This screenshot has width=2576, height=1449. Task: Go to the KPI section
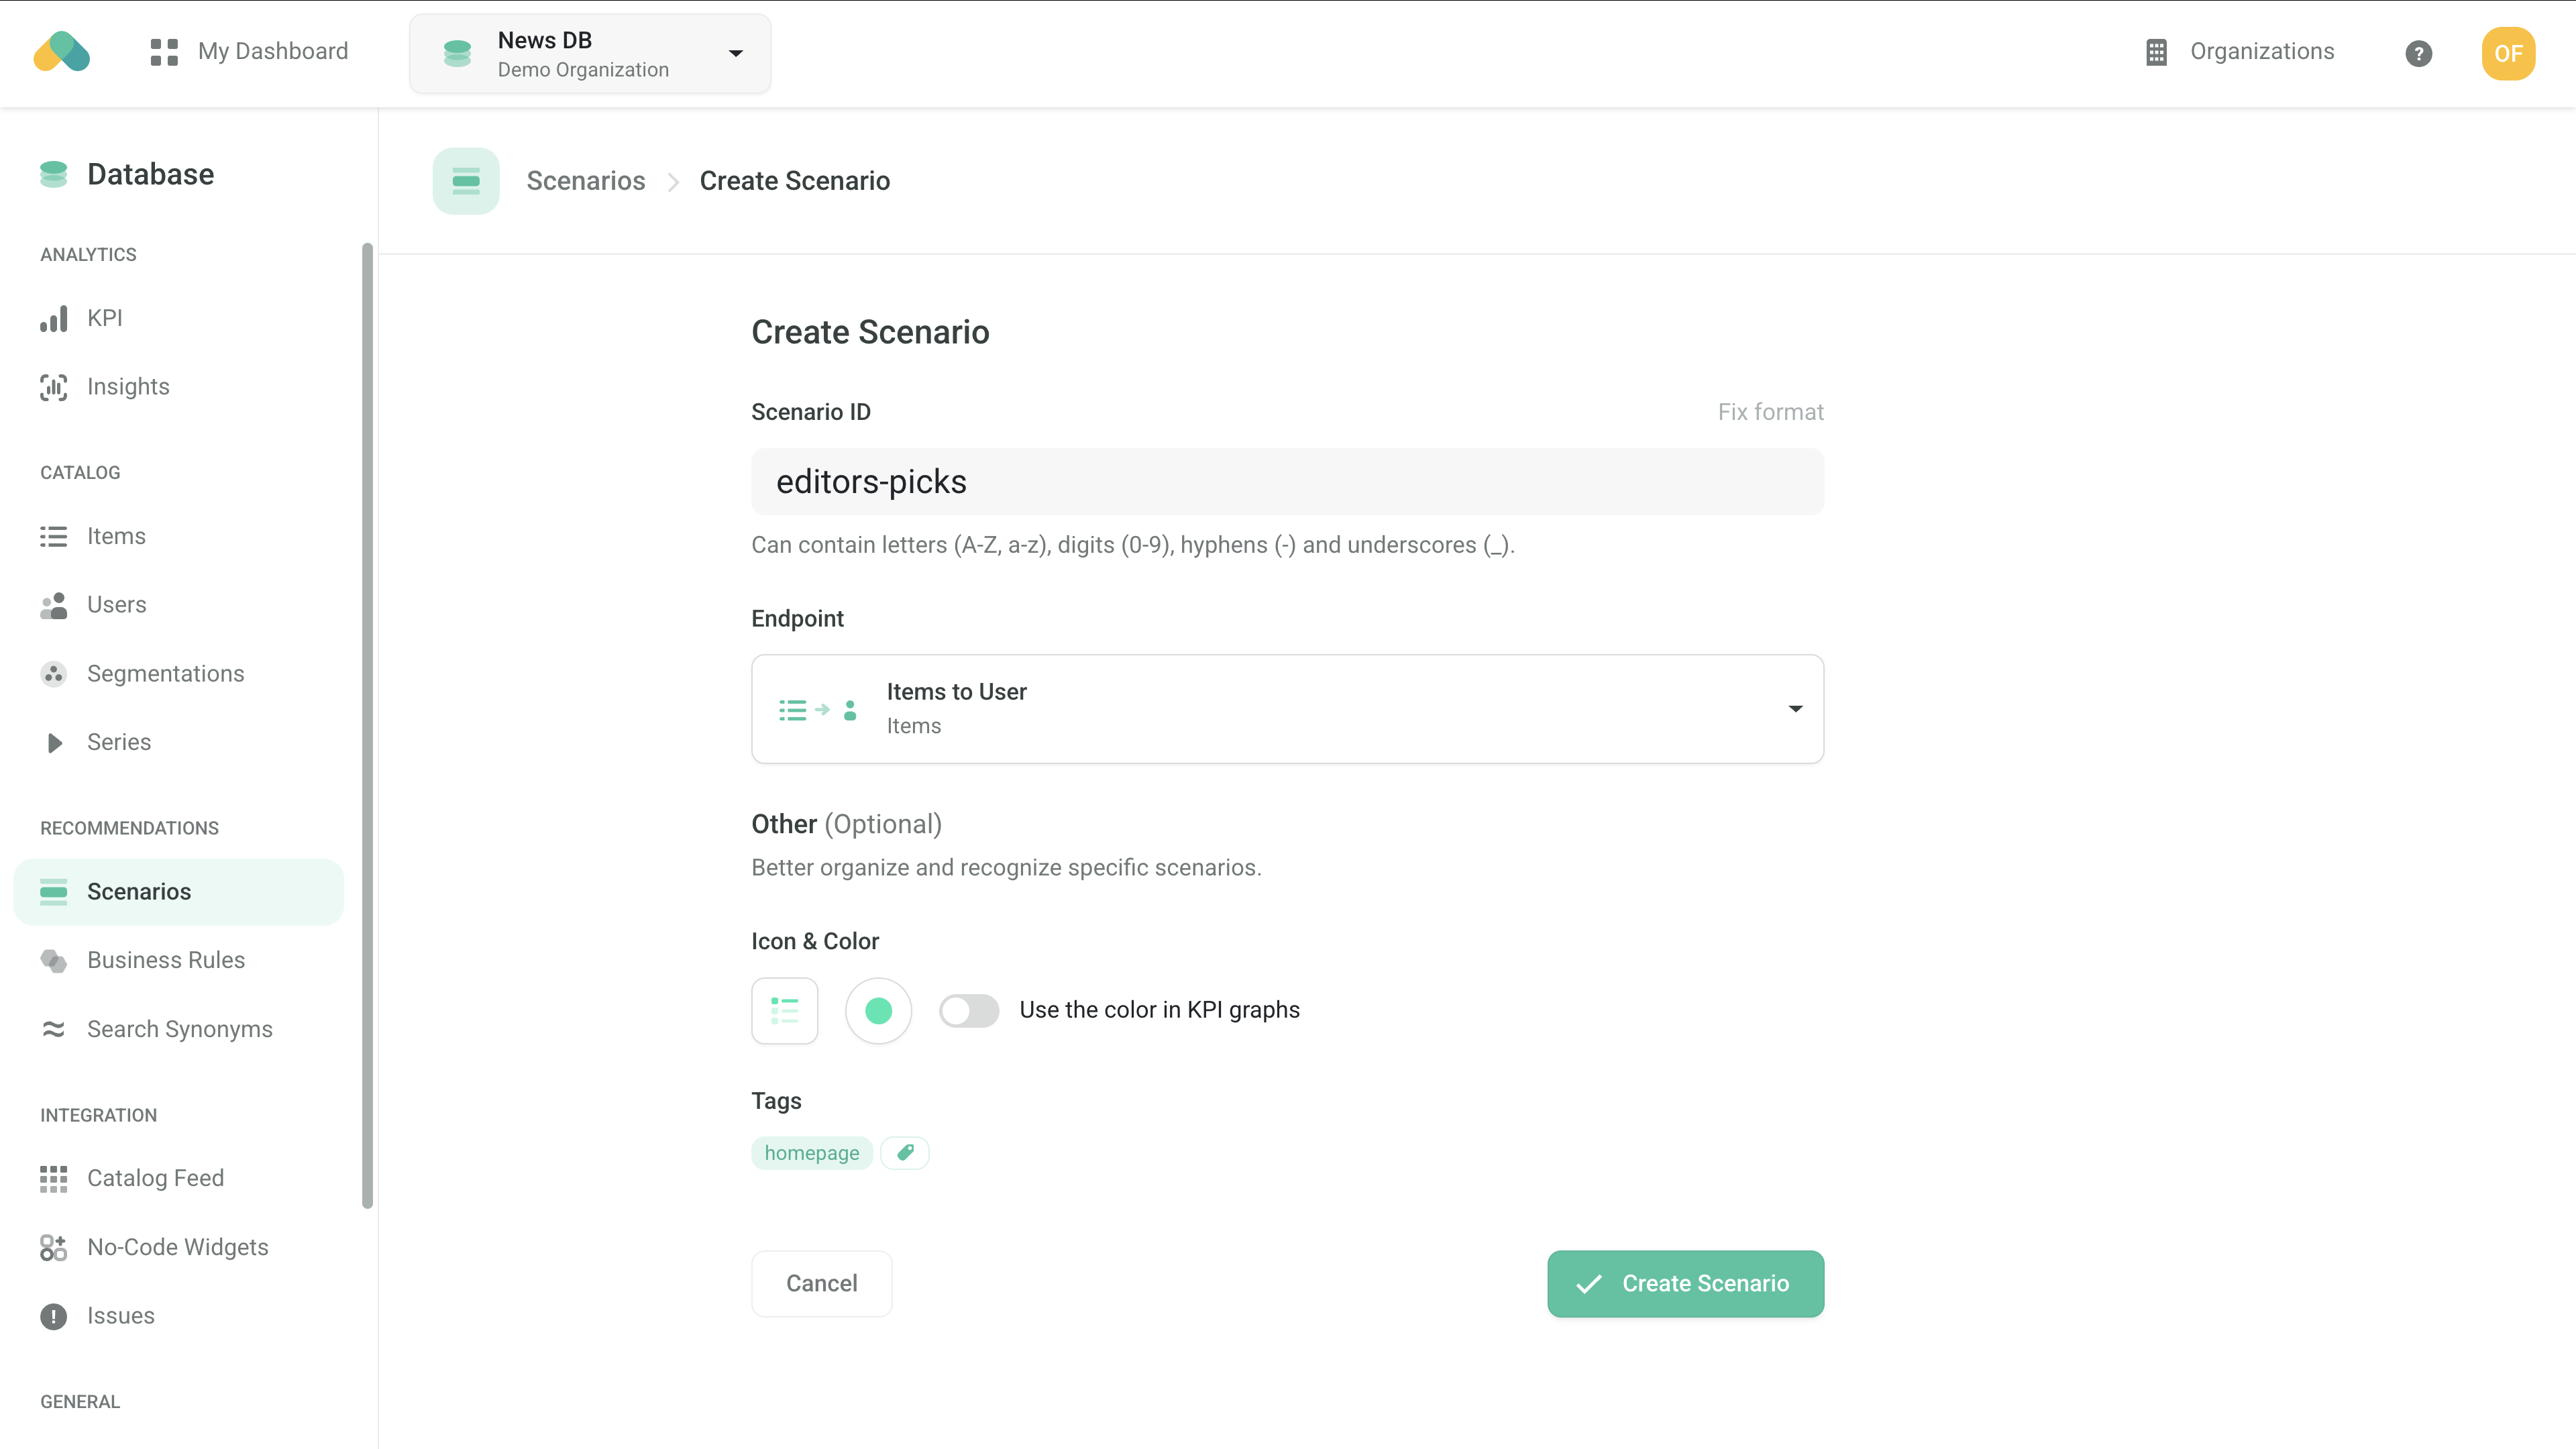pyautogui.click(x=105, y=318)
